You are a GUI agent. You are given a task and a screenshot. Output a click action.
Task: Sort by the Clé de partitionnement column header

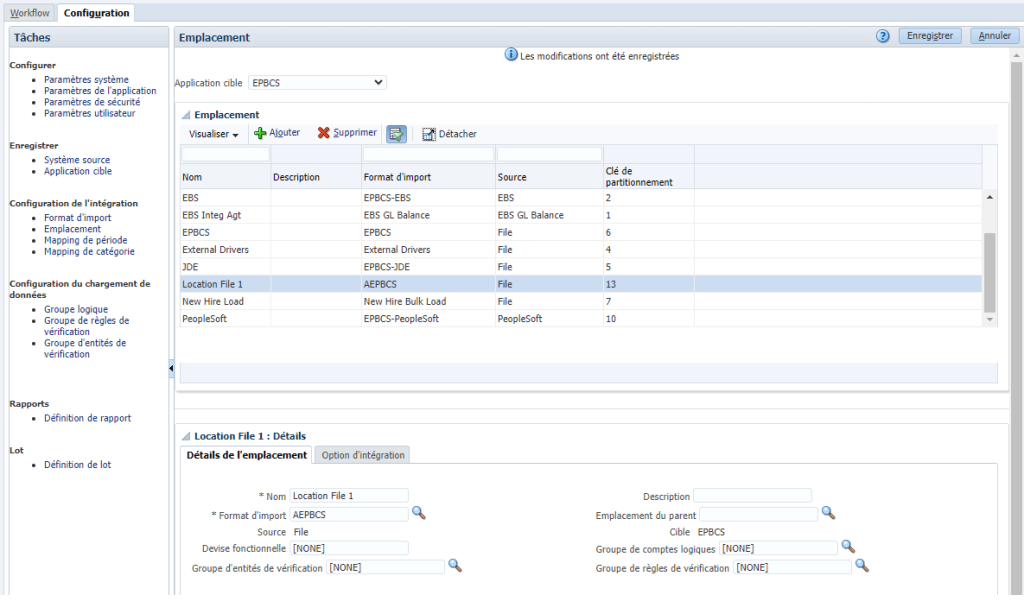pyautogui.click(x=648, y=176)
